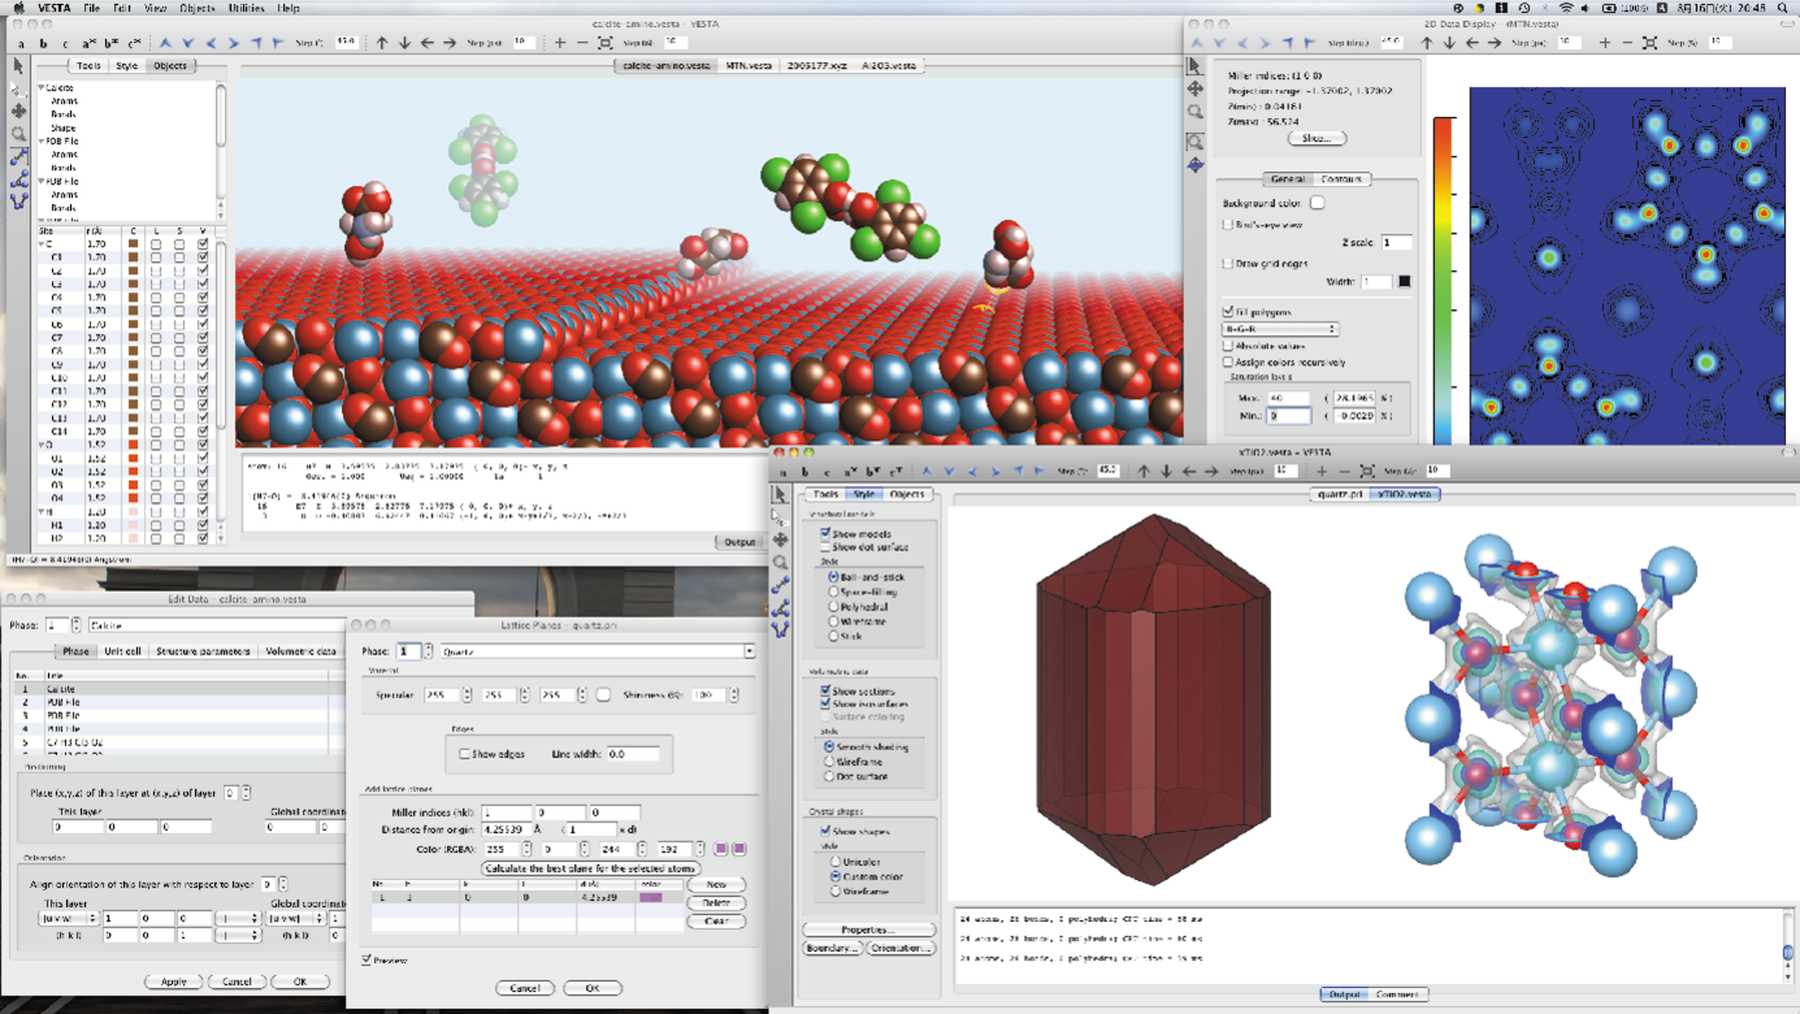Select the magnify tool in calcite window sidebar
Viewport: 1800px width, 1014px height.
(18, 134)
